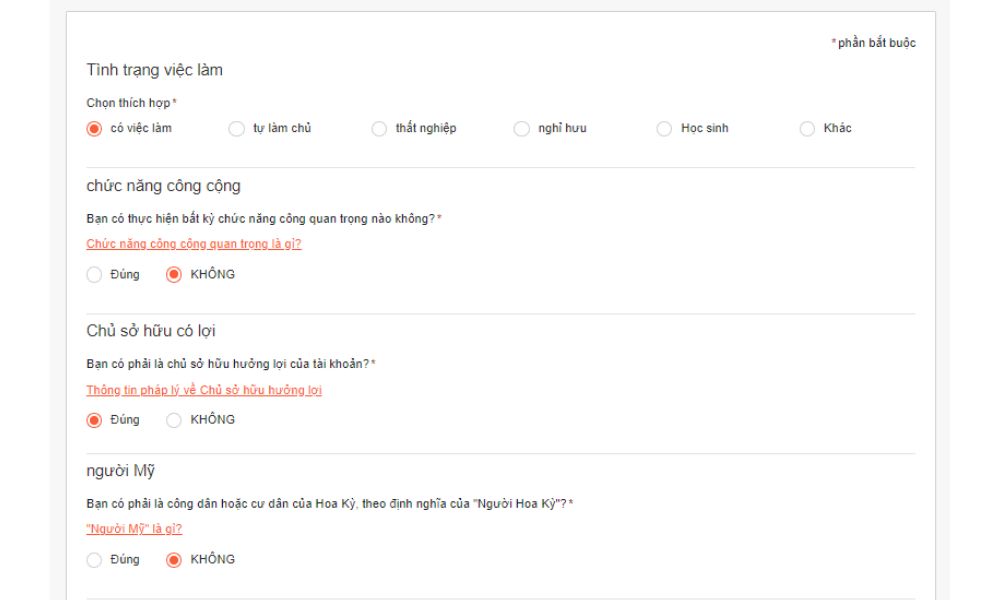
Task: Click the 'phần bắt buộc' required note
Action: pos(876,43)
